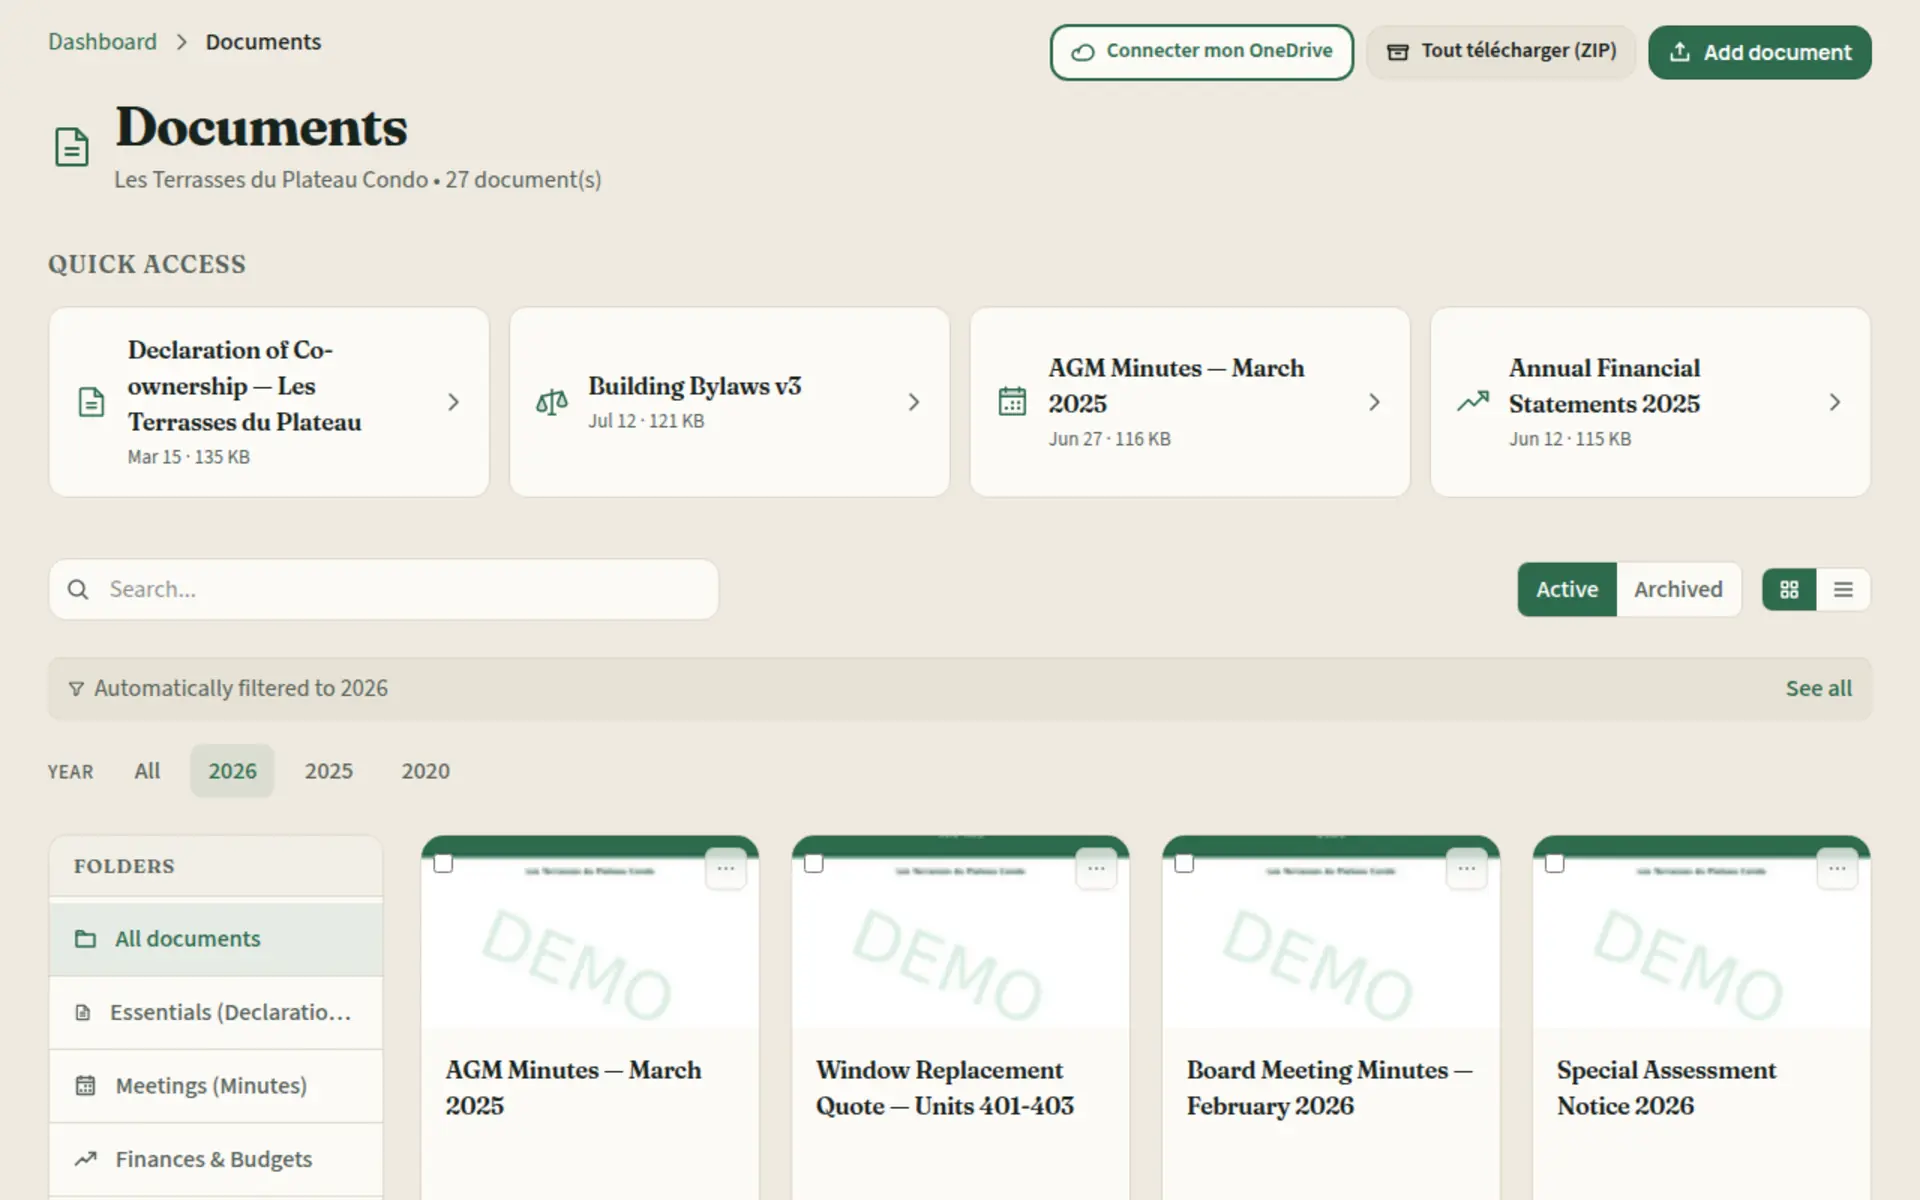Switch to Active documents

pyautogui.click(x=1567, y=590)
